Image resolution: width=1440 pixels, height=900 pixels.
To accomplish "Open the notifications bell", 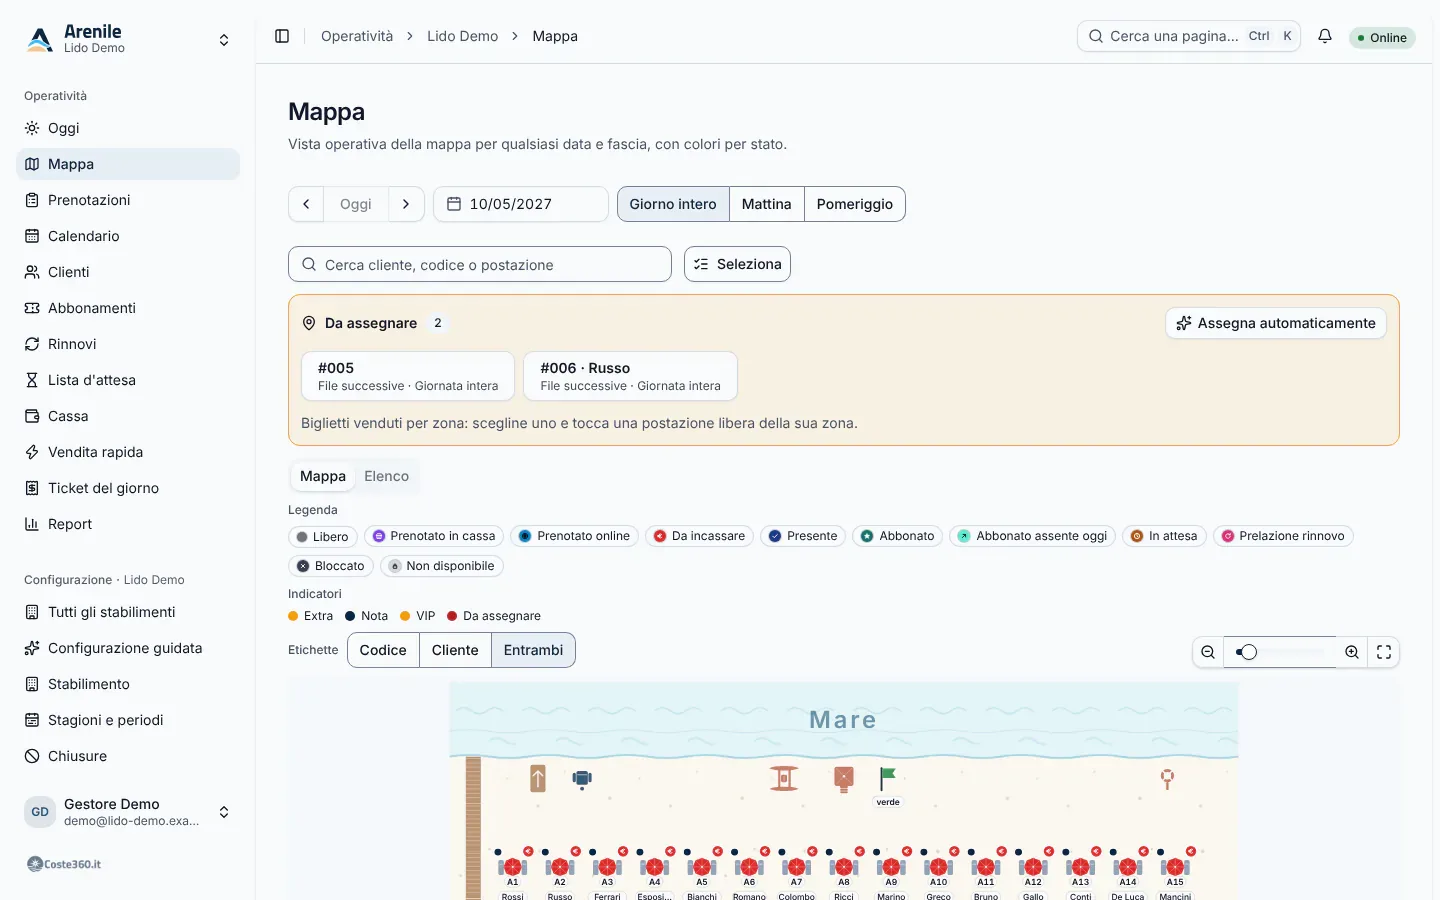I will [x=1325, y=36].
